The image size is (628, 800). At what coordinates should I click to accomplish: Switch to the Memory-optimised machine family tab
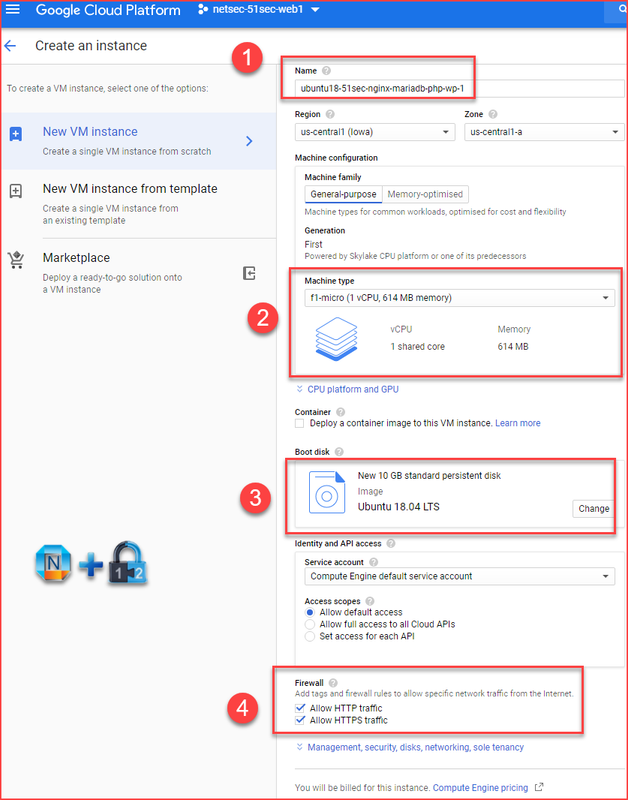click(x=425, y=194)
